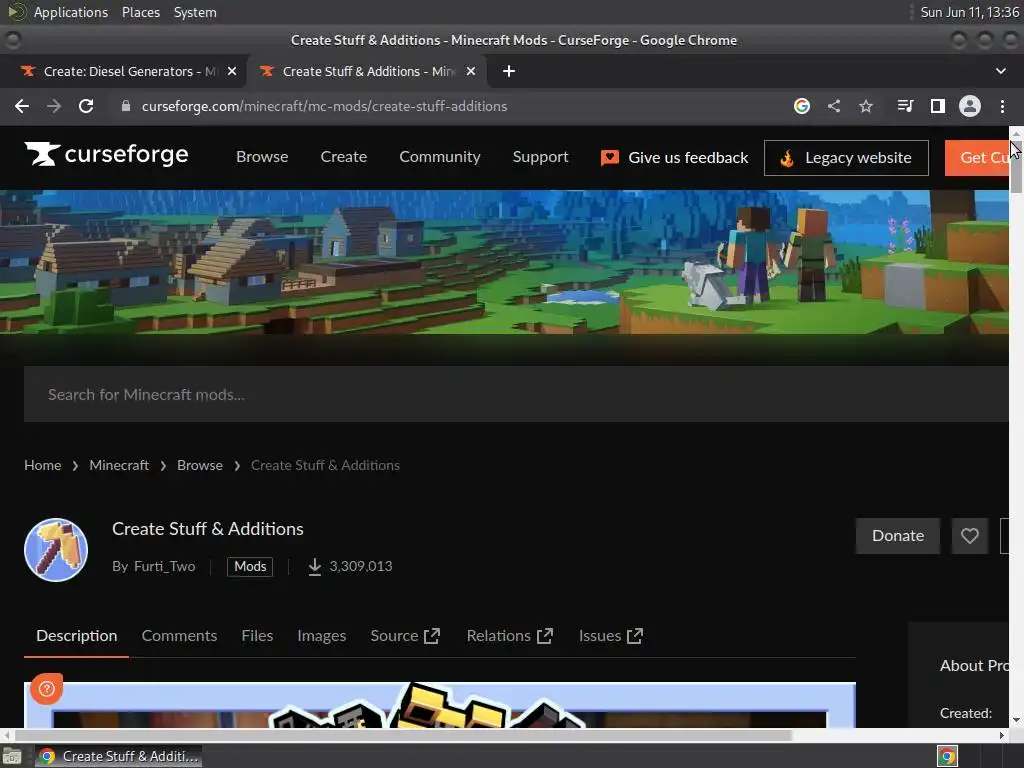Go back with the browser back arrow
The width and height of the screenshot is (1024, 768).
22,106
